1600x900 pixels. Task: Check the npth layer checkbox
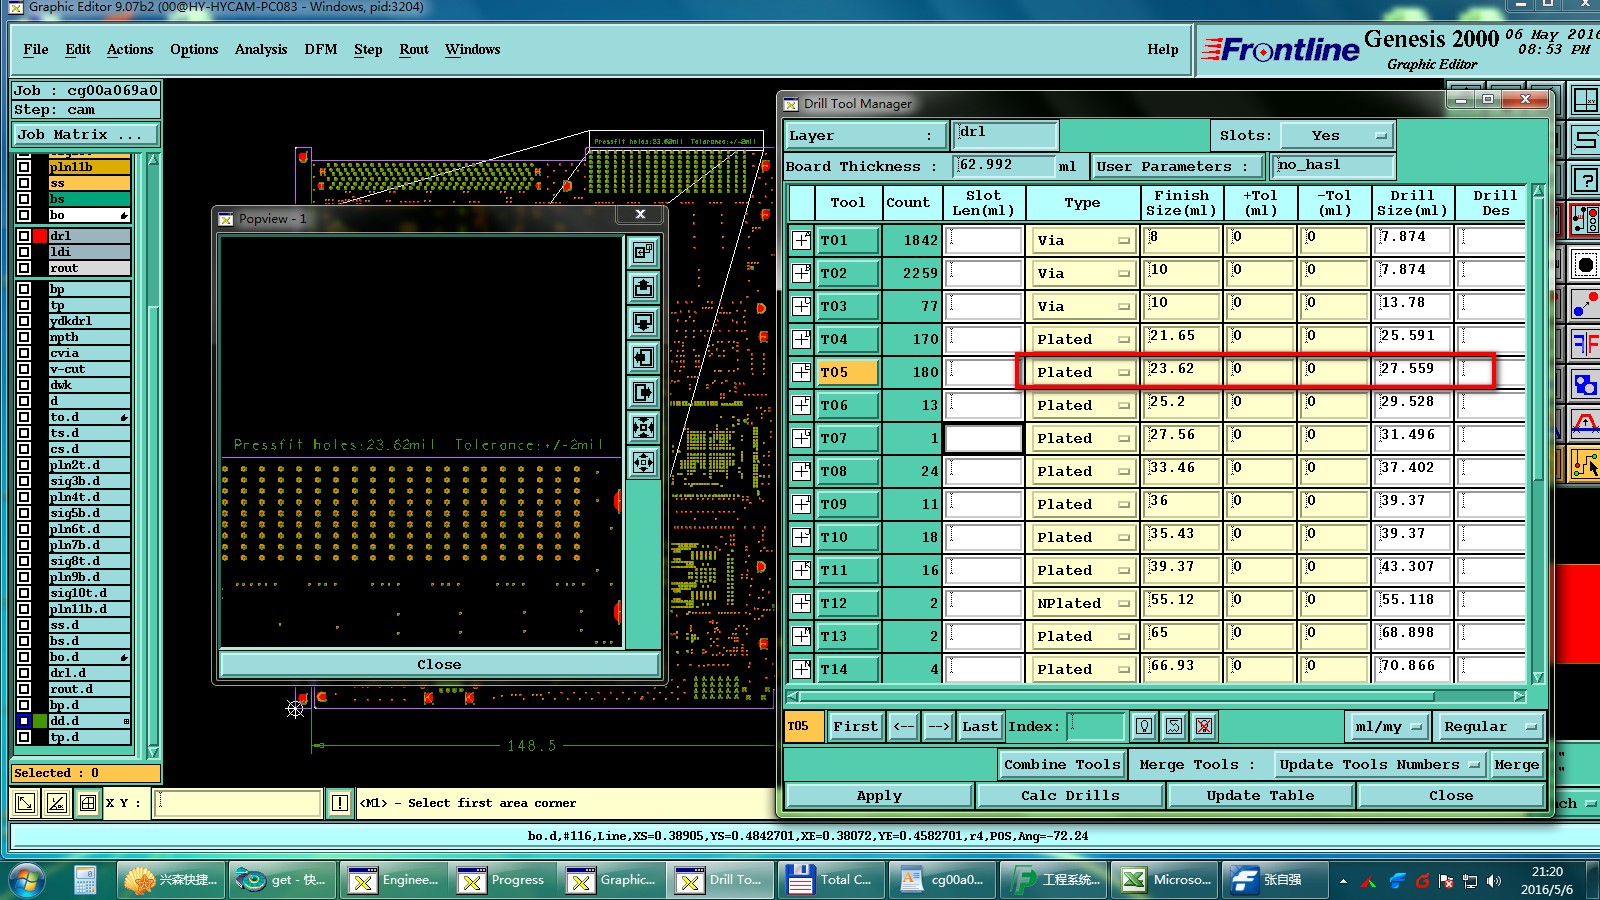pos(24,337)
